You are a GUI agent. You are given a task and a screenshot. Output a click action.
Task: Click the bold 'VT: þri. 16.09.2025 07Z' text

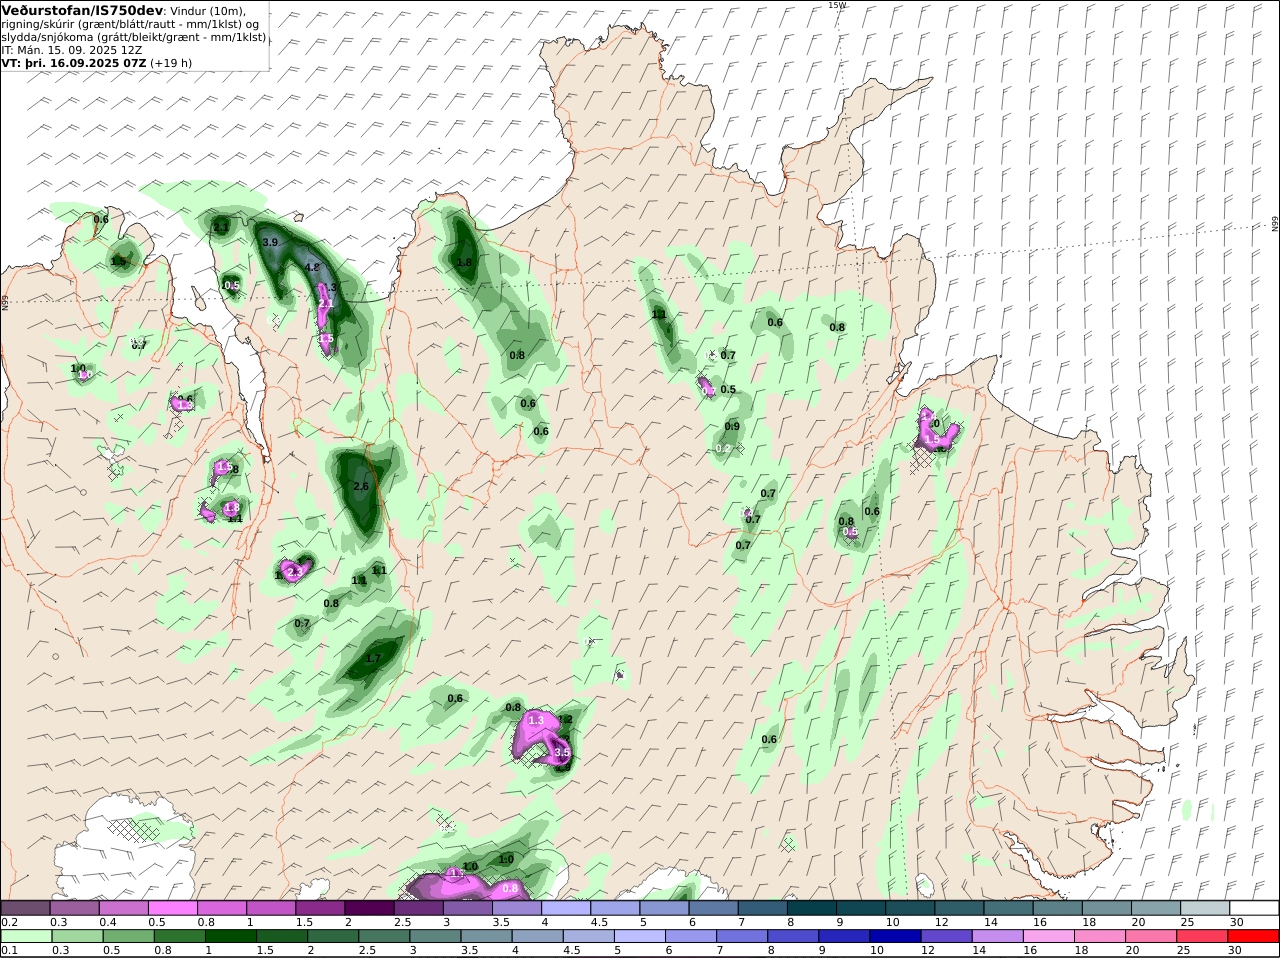click(x=74, y=62)
